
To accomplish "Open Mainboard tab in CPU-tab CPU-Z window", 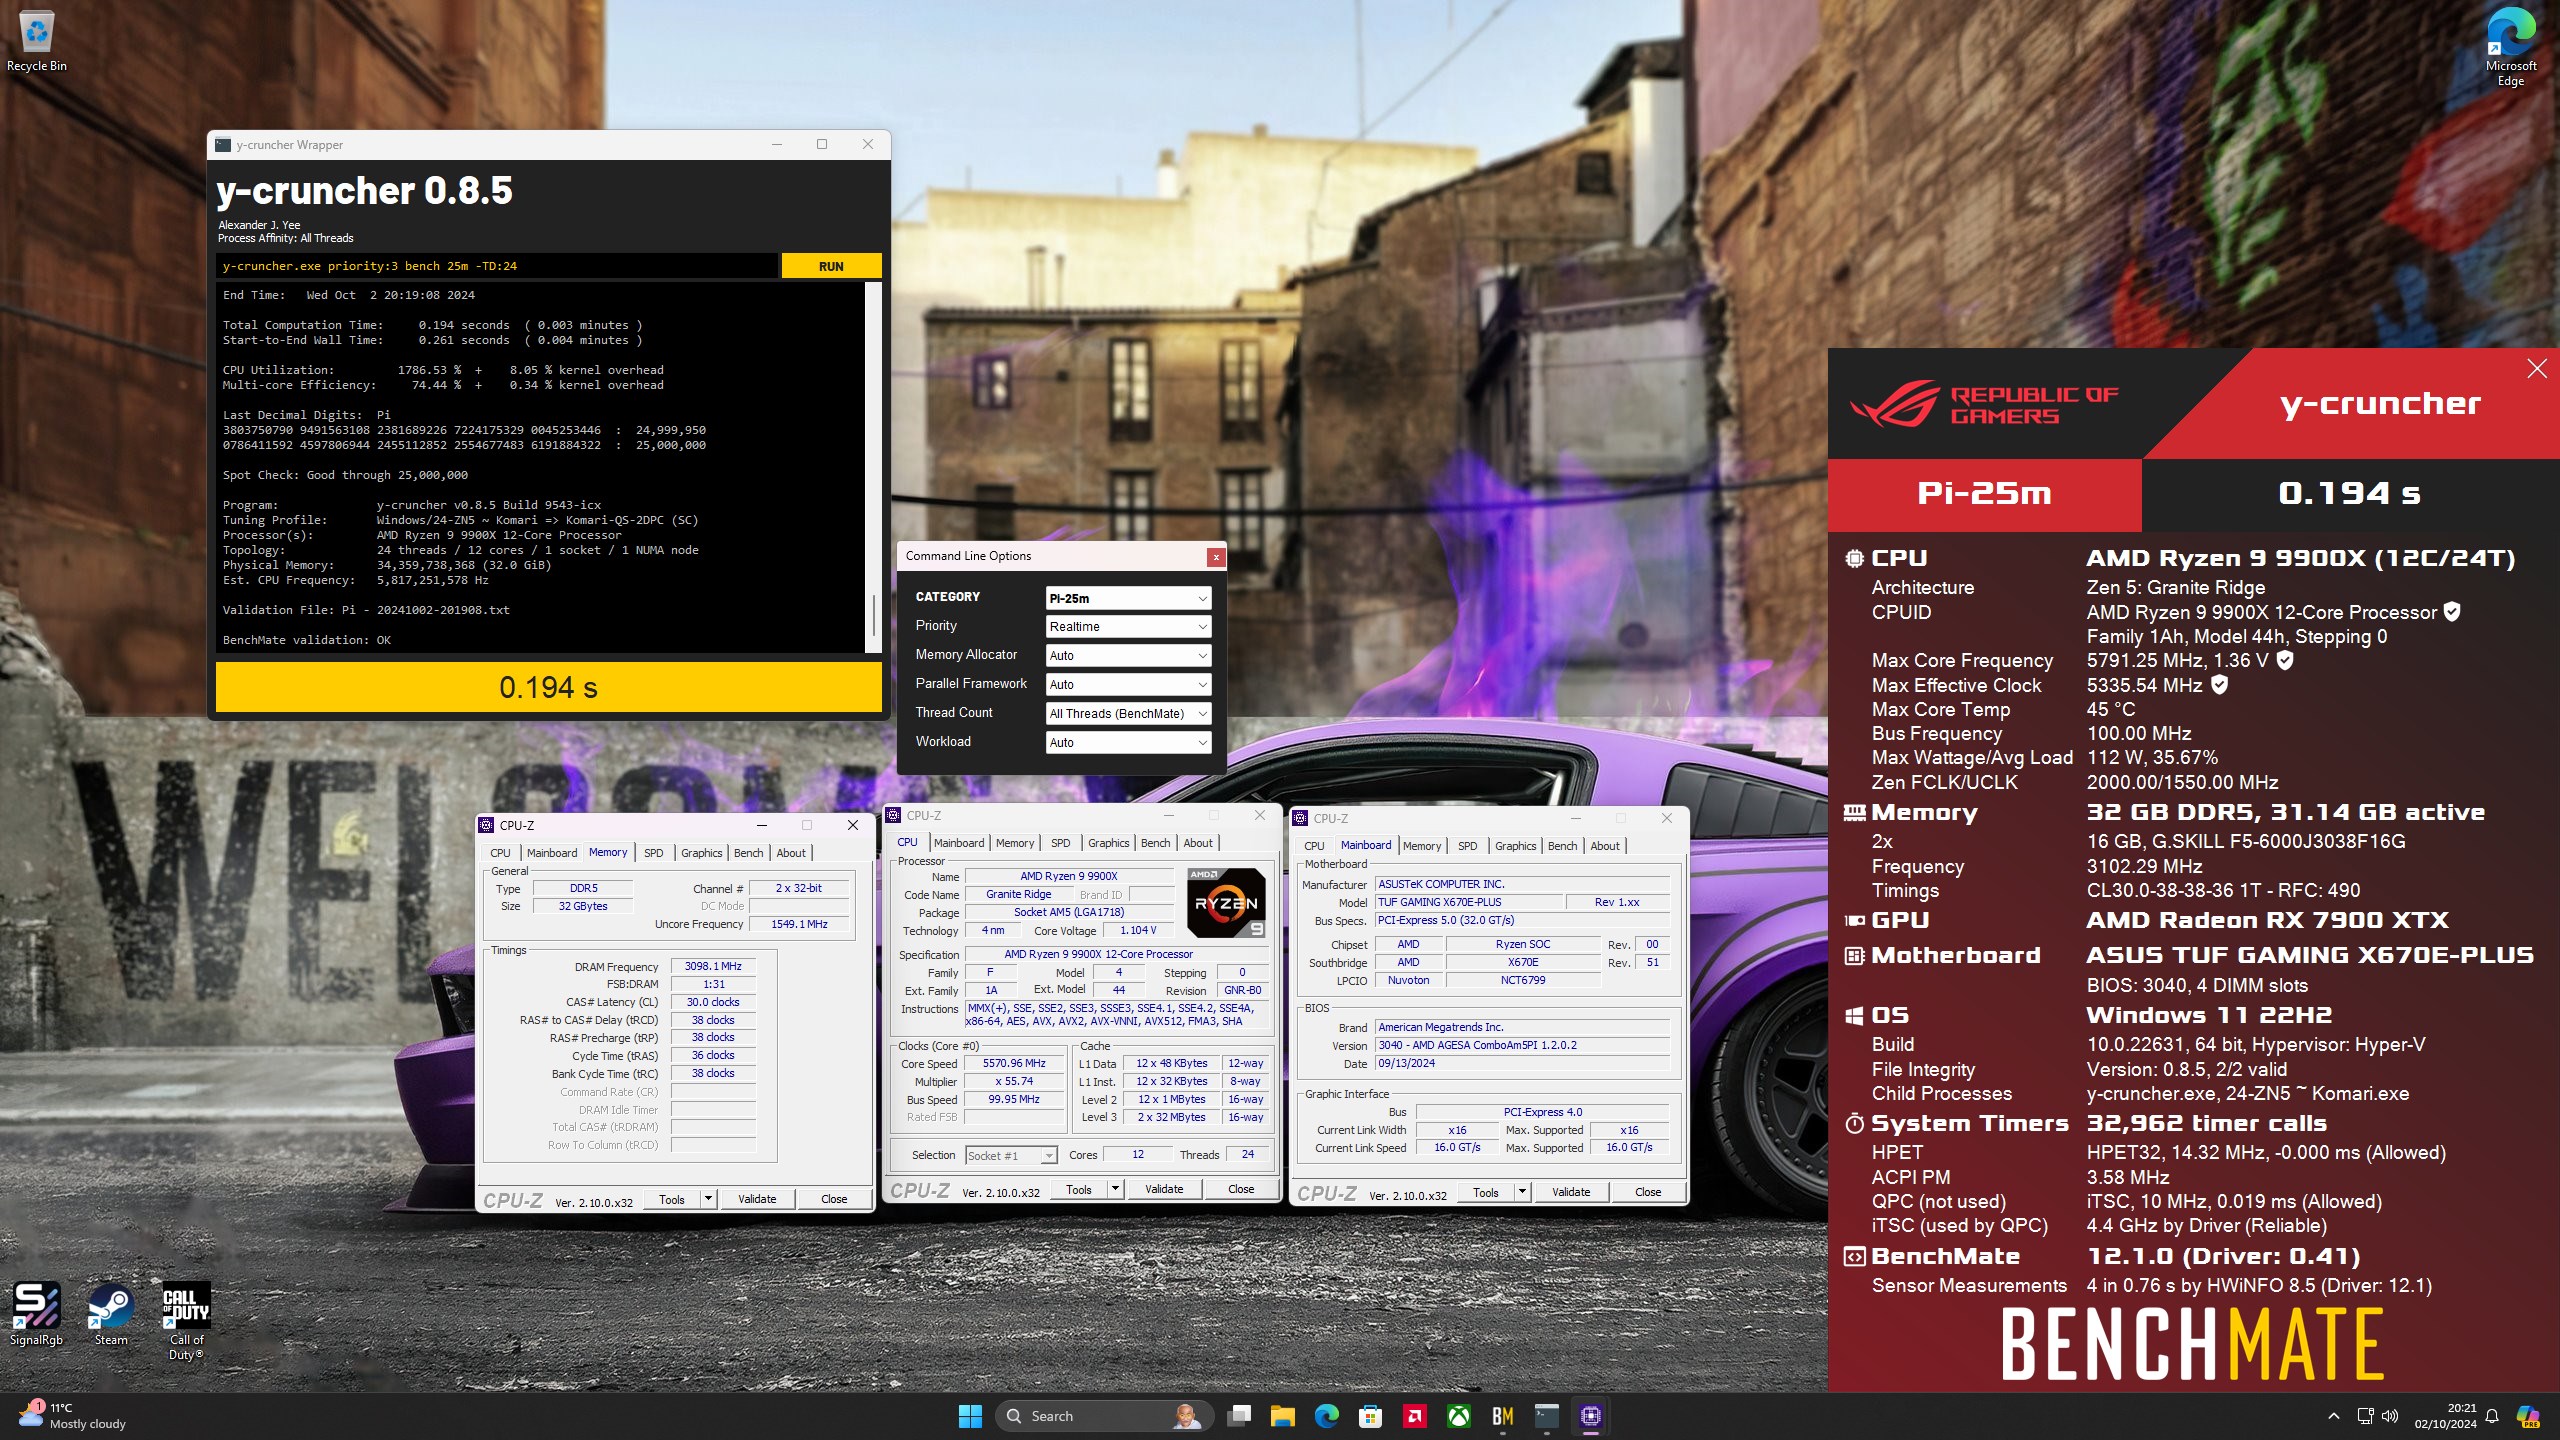I will click(x=959, y=843).
